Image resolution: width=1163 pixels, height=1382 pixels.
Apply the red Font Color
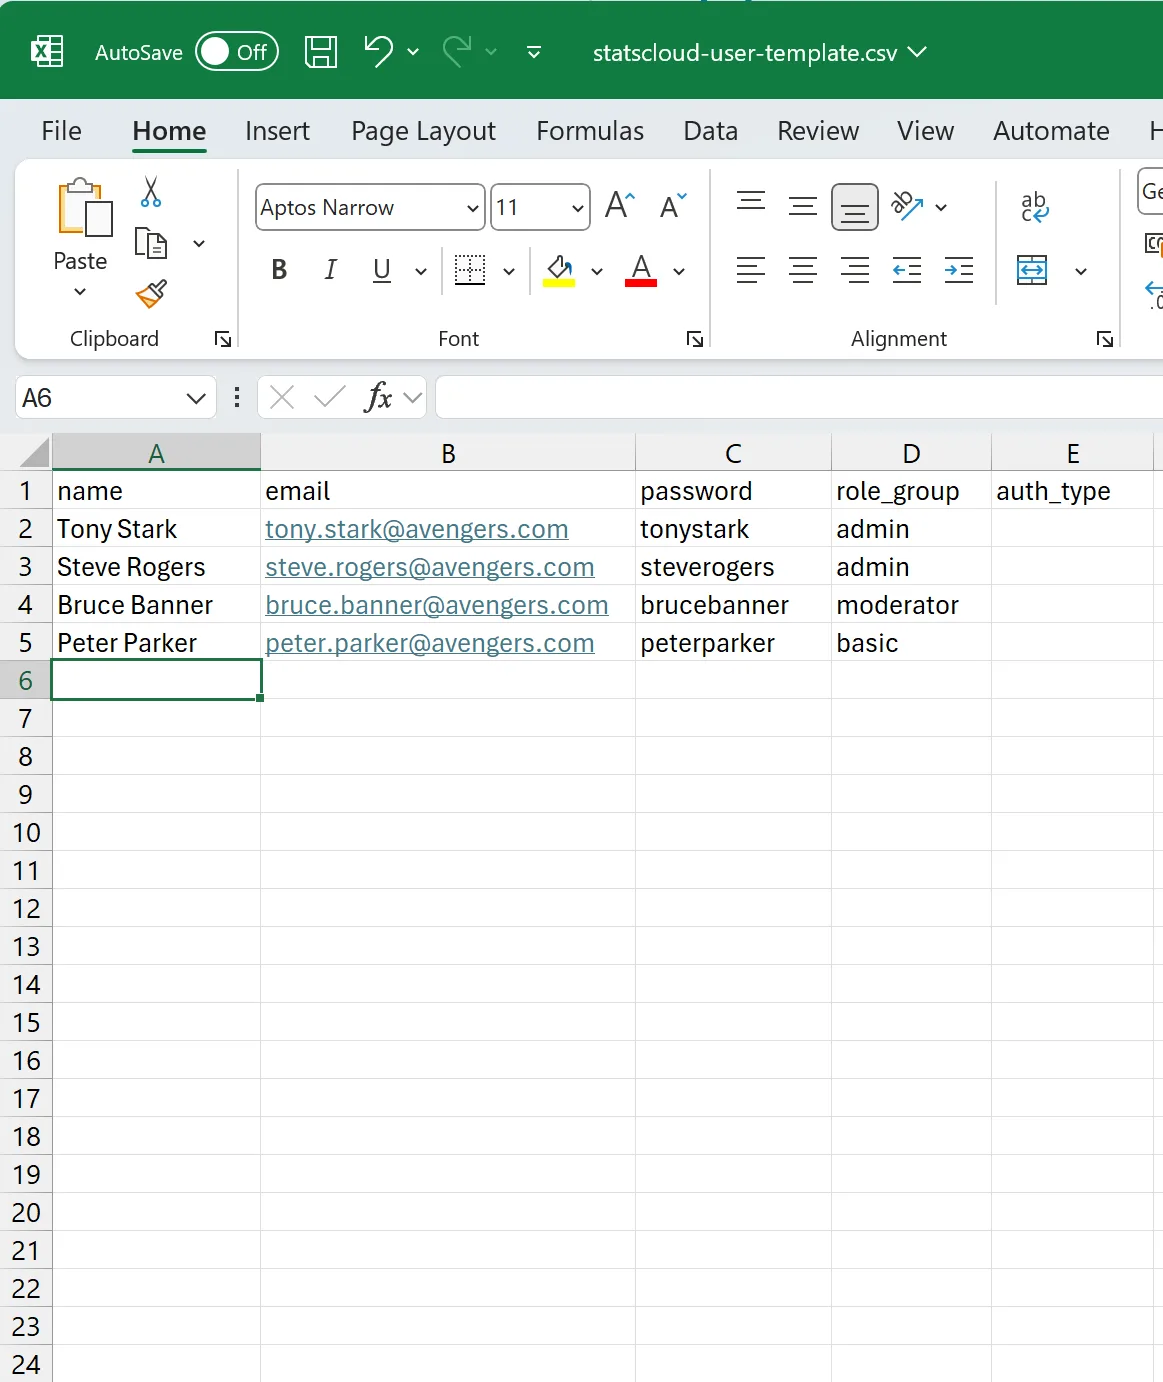pyautogui.click(x=641, y=270)
